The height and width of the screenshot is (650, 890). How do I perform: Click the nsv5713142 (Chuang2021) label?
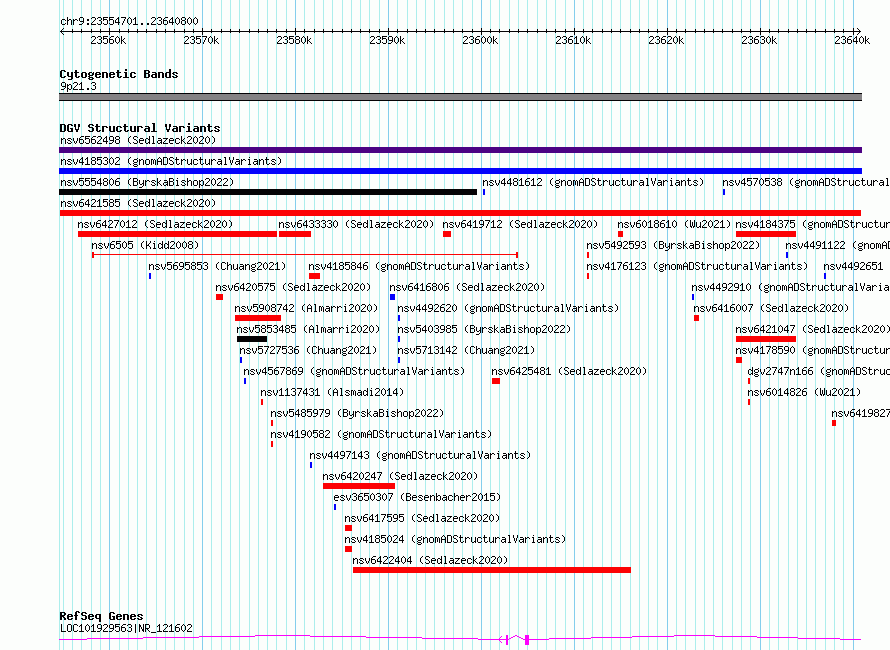click(466, 350)
